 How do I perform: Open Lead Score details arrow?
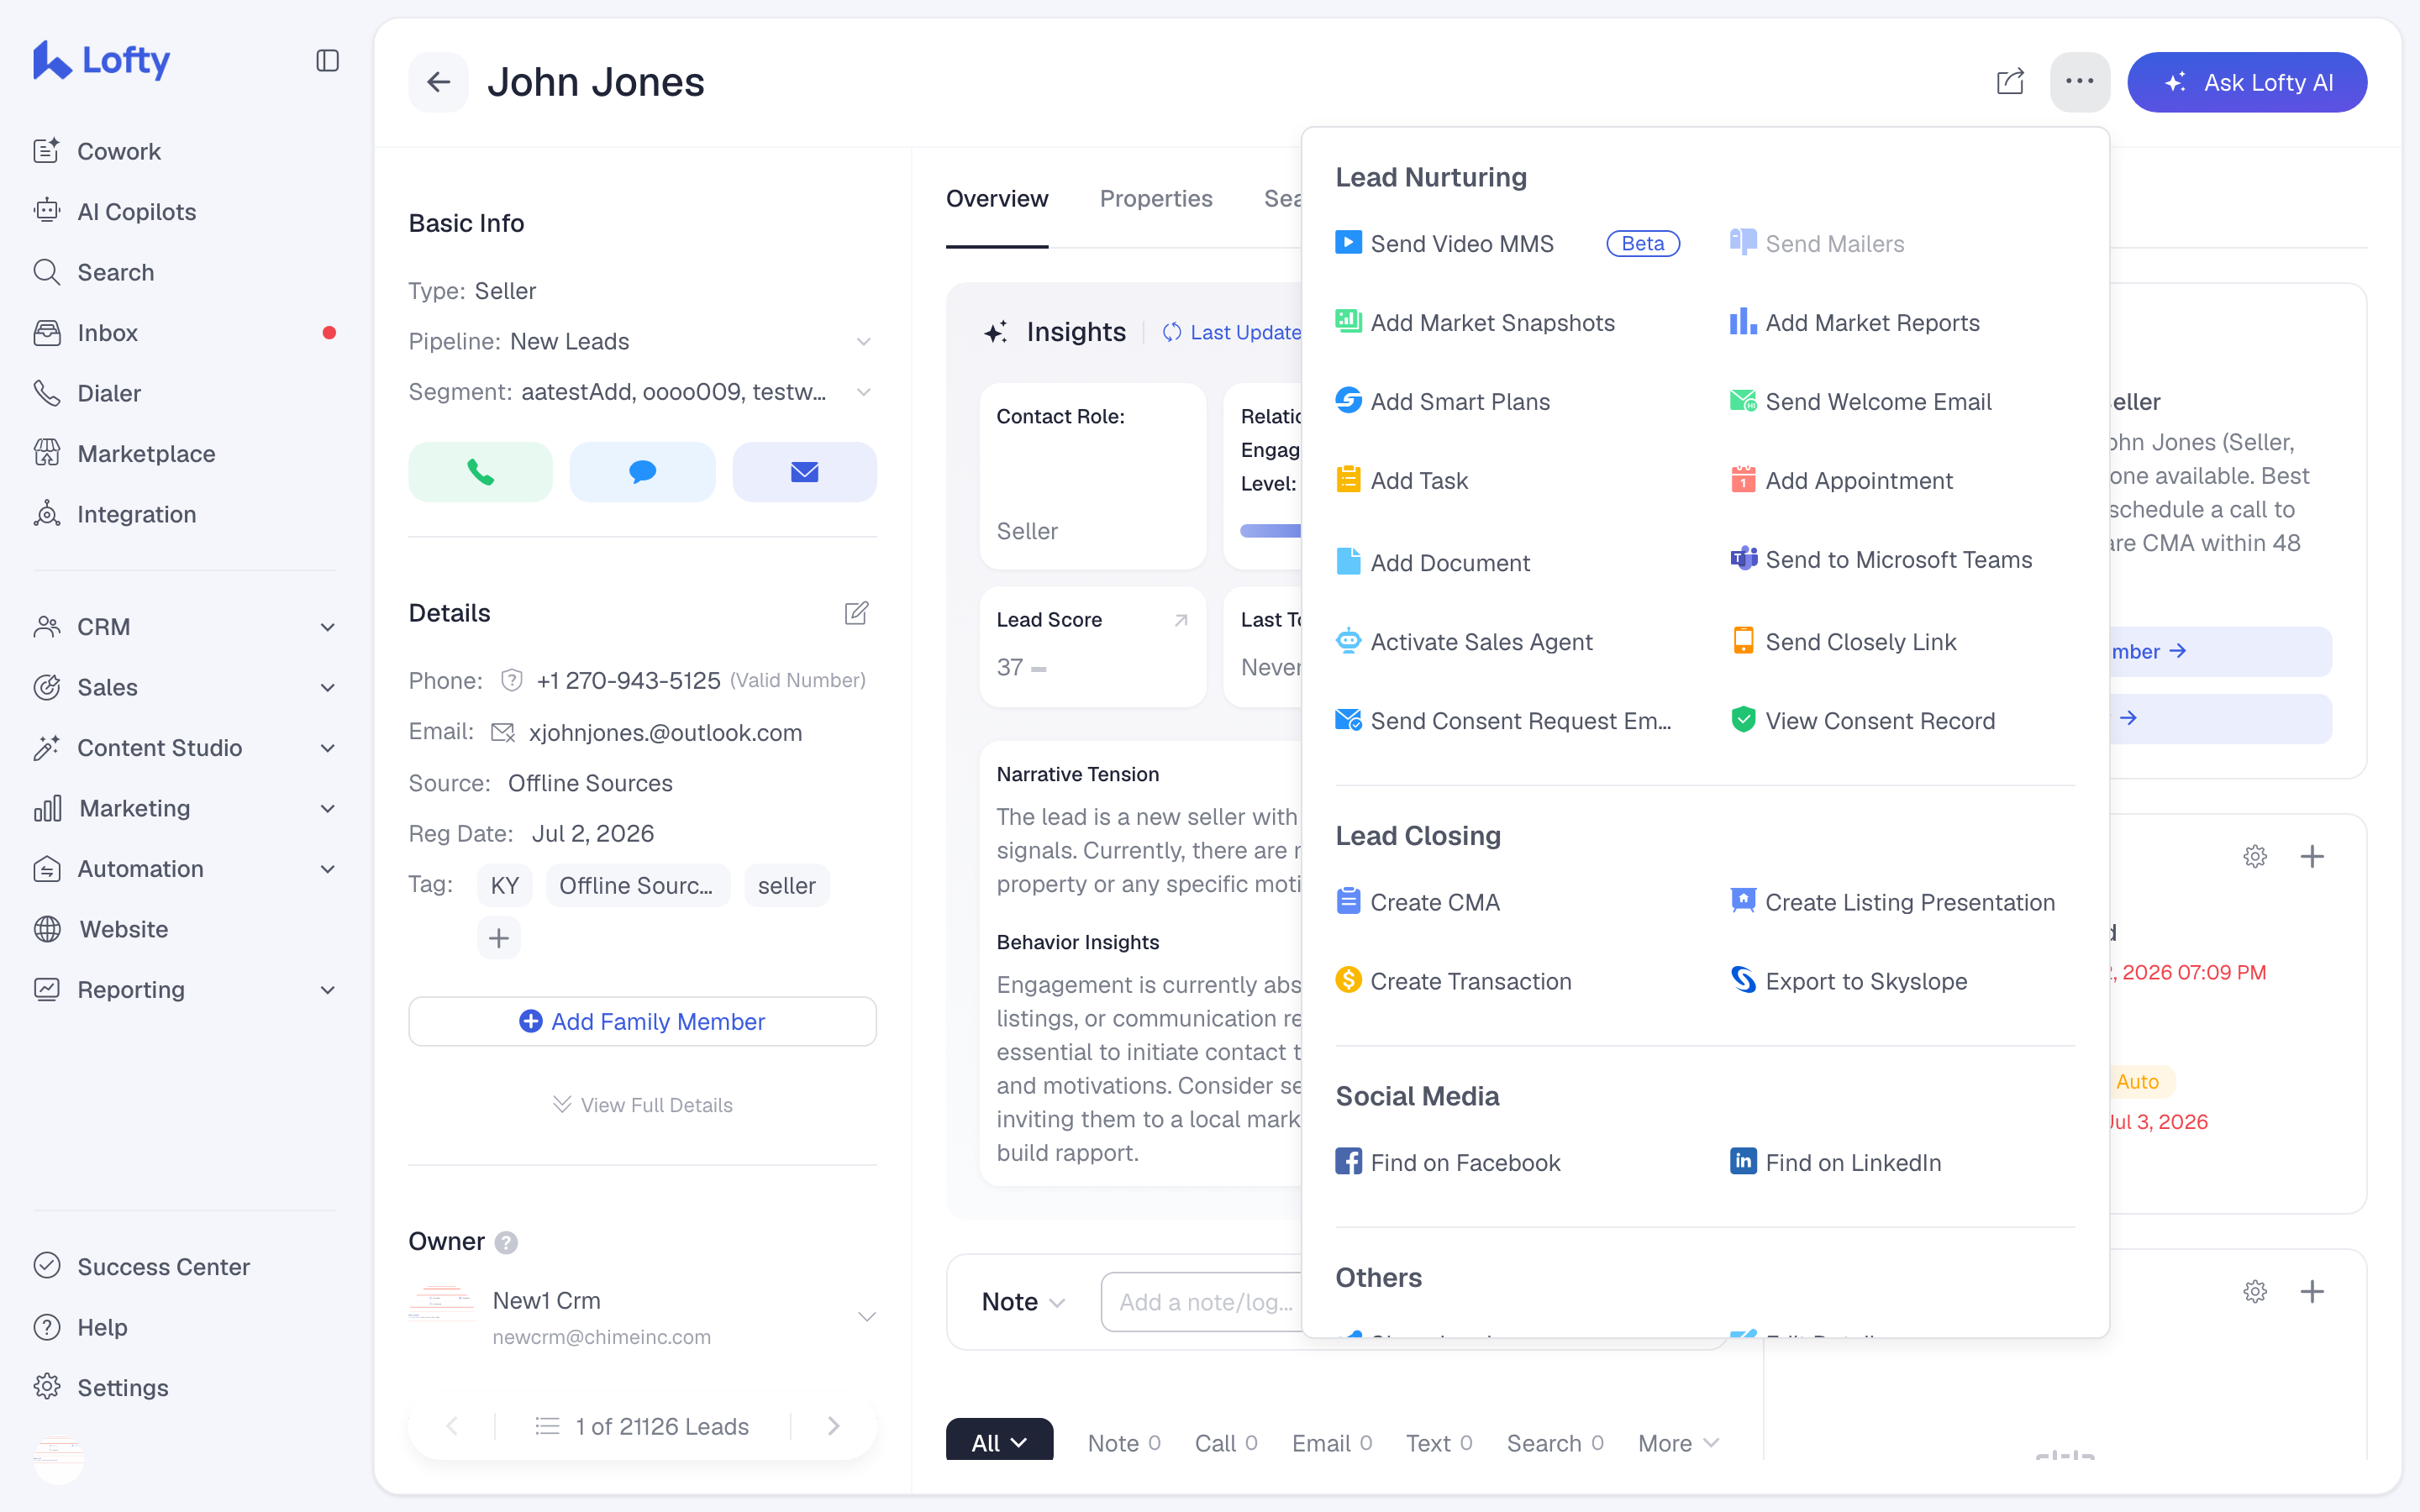[1181, 620]
